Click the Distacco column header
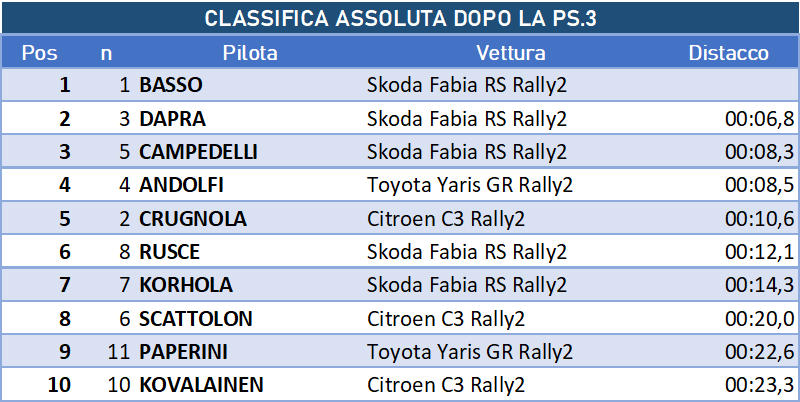This screenshot has height=402, width=800. [728, 53]
